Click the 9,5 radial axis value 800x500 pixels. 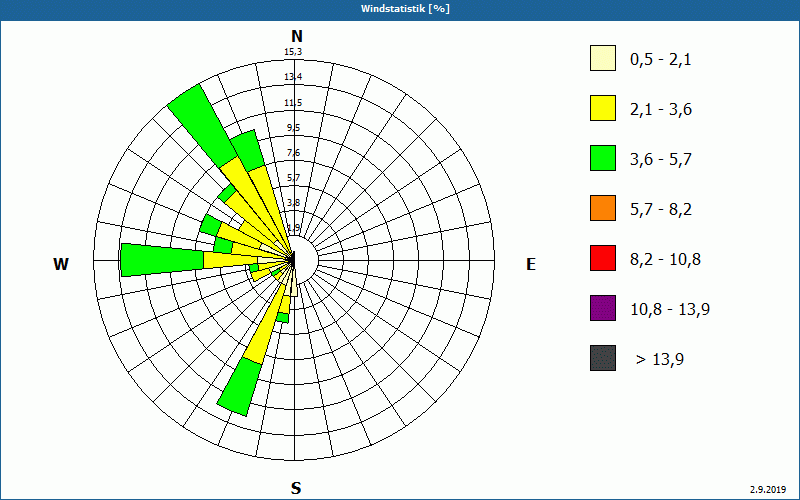tap(293, 128)
